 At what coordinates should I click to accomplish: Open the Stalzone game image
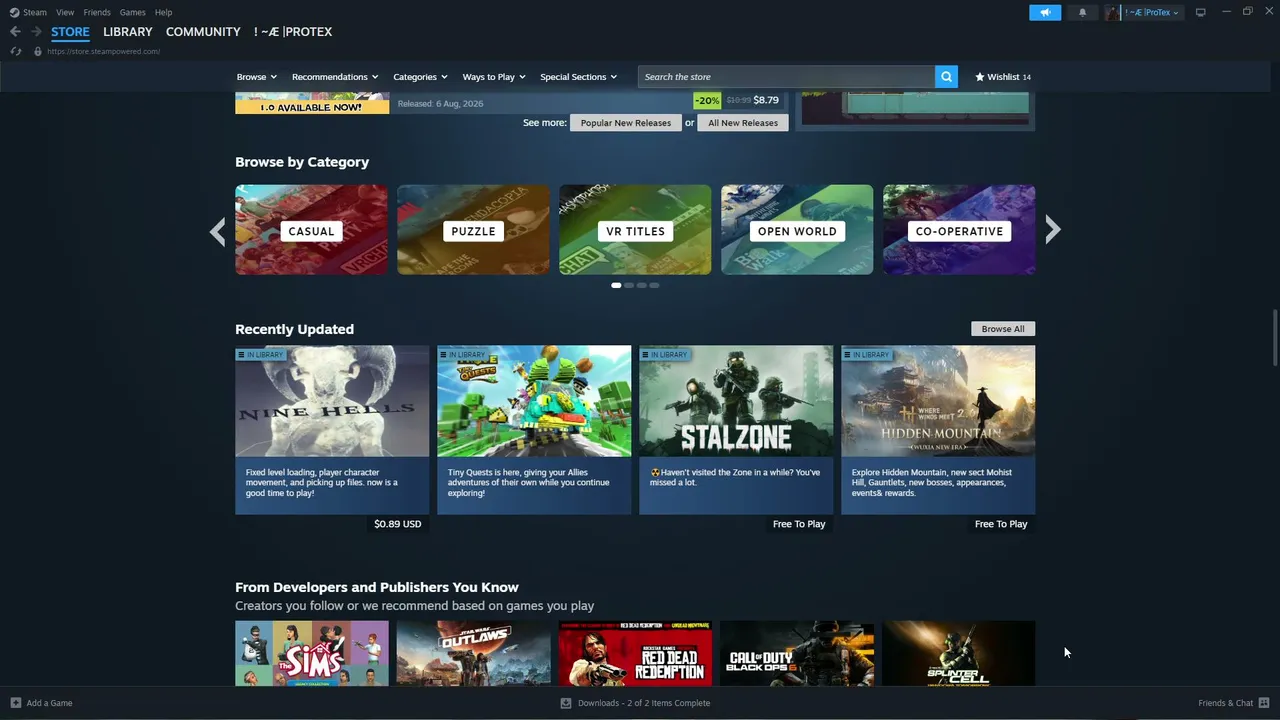pyautogui.click(x=736, y=401)
